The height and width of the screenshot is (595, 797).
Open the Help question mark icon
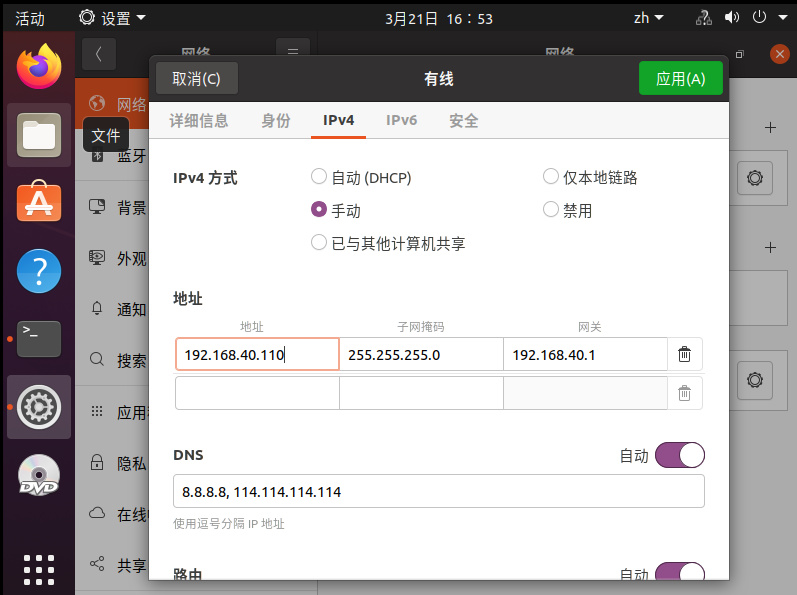click(39, 270)
